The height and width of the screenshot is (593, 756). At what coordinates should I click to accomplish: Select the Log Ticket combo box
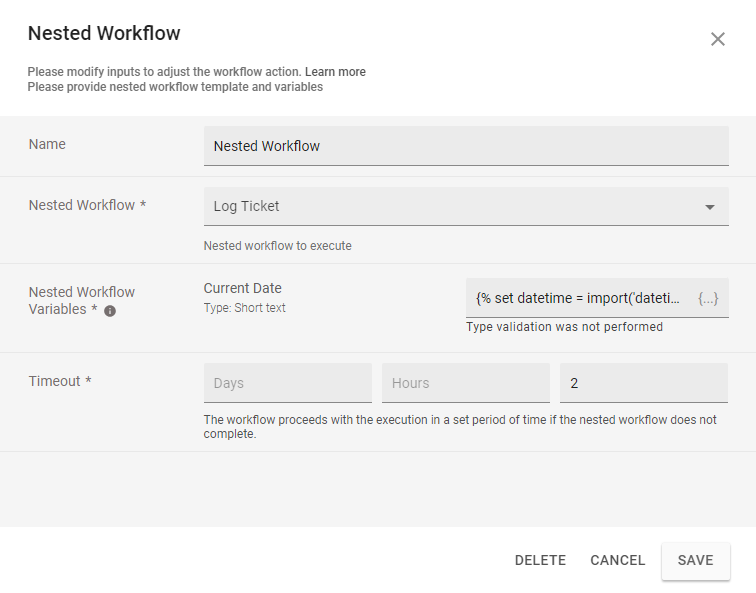(x=450, y=207)
